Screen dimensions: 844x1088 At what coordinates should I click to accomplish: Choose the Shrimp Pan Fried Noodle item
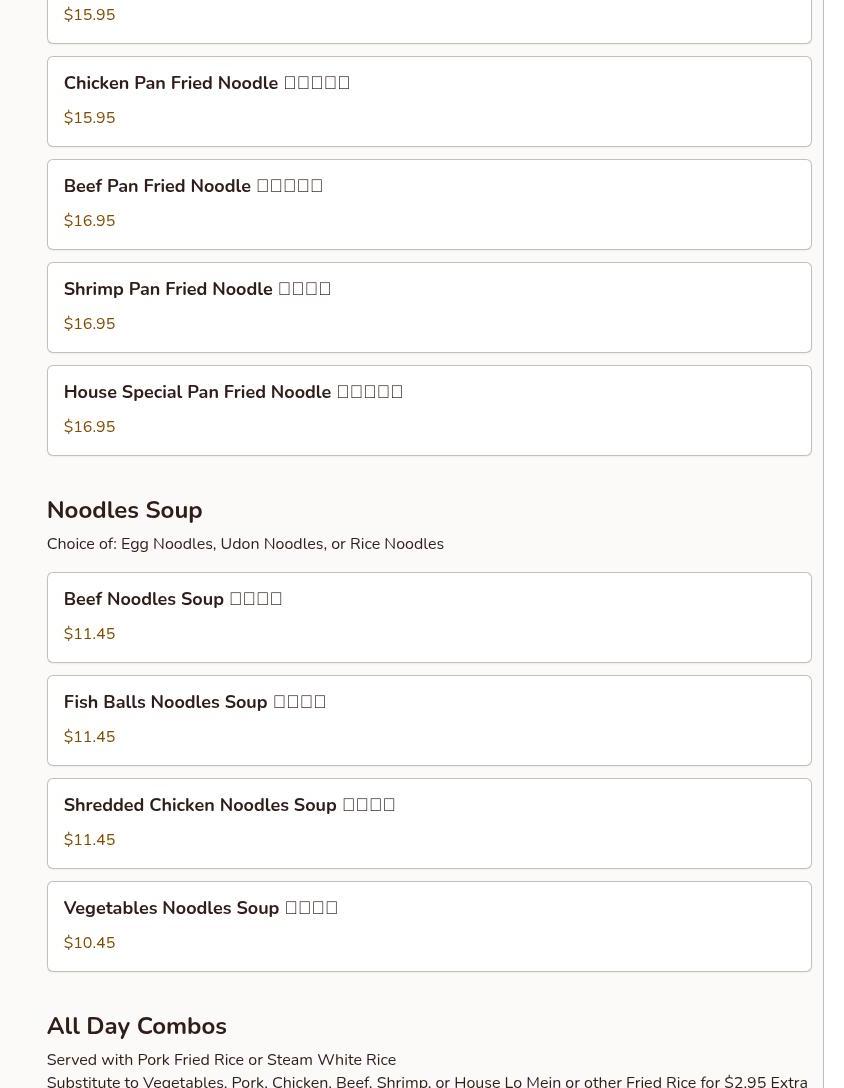click(428, 307)
